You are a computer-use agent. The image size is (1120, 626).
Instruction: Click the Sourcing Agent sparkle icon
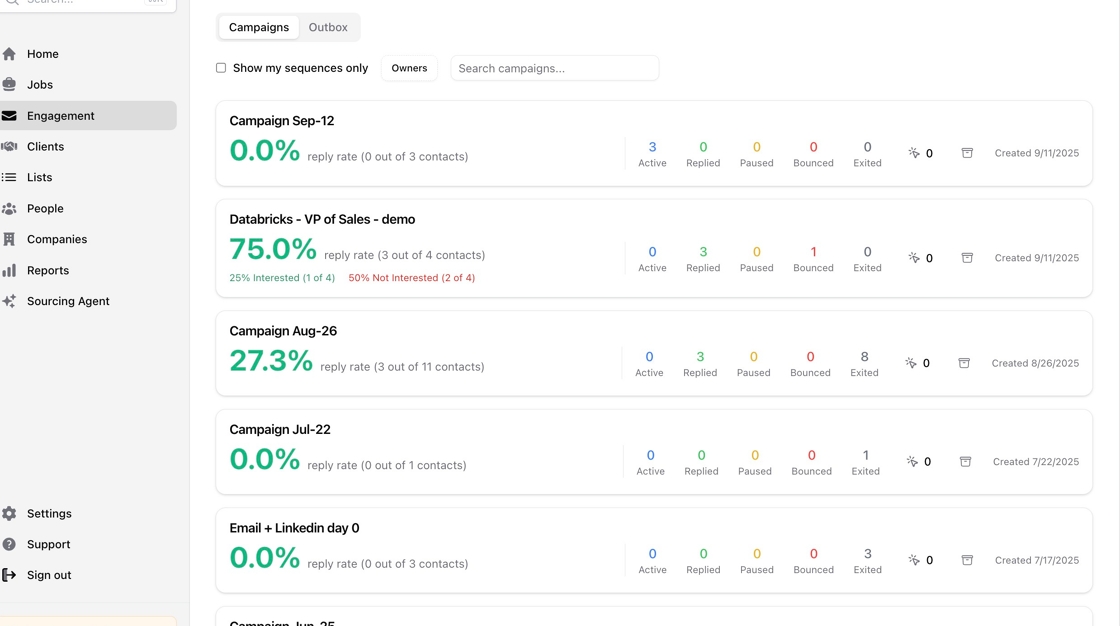(10, 301)
